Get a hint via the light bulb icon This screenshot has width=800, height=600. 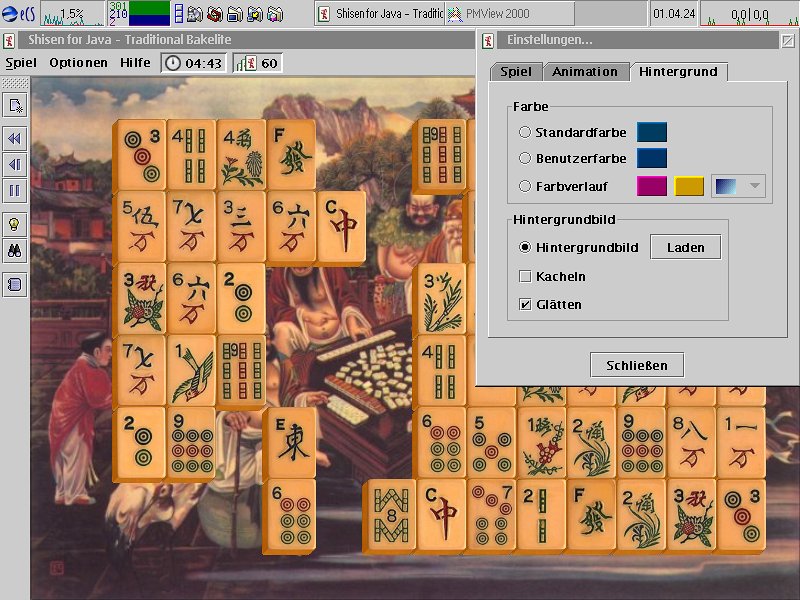point(15,223)
